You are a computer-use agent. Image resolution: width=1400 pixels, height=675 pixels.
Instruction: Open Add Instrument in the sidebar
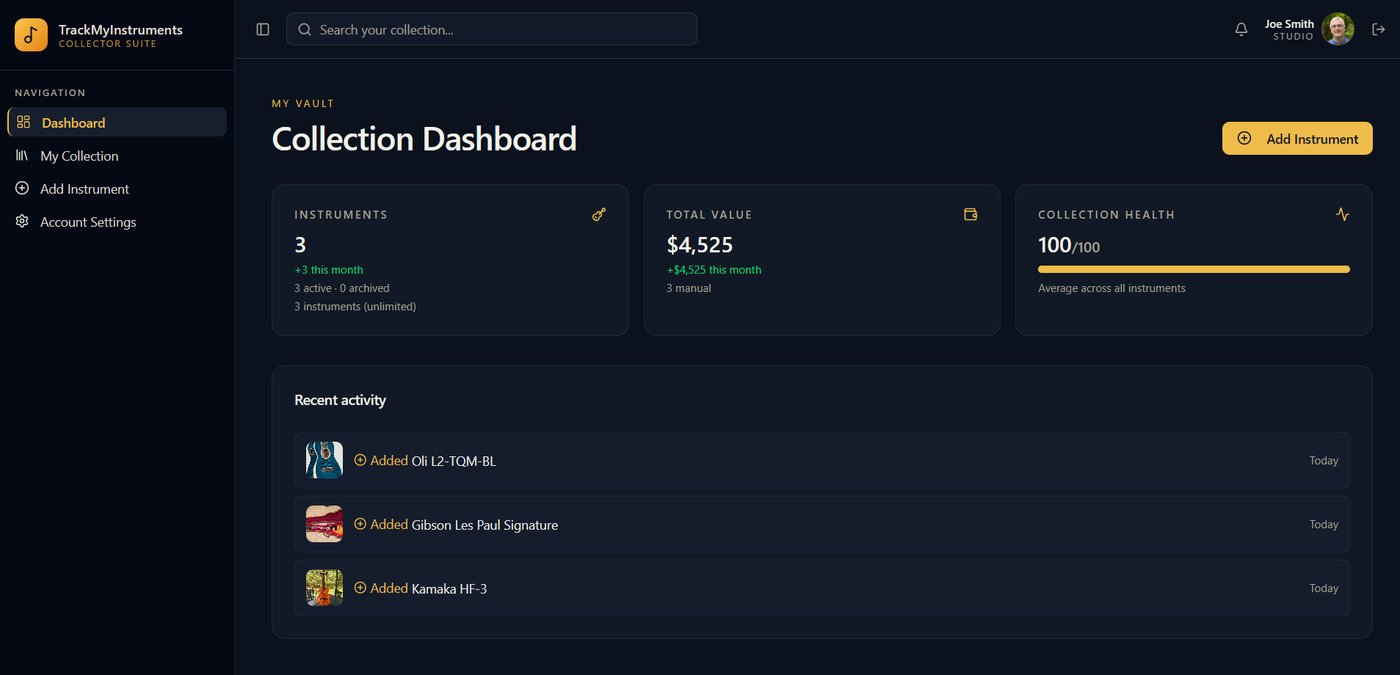point(117,189)
